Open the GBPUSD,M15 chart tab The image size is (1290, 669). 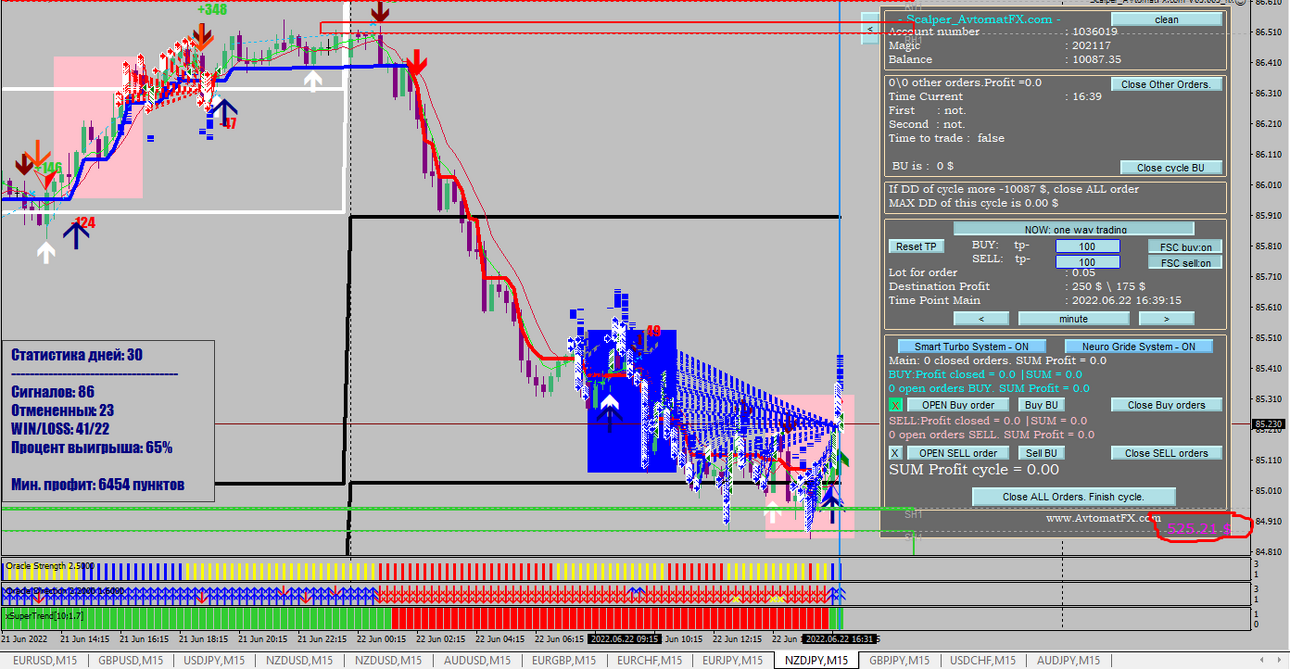(x=130, y=660)
